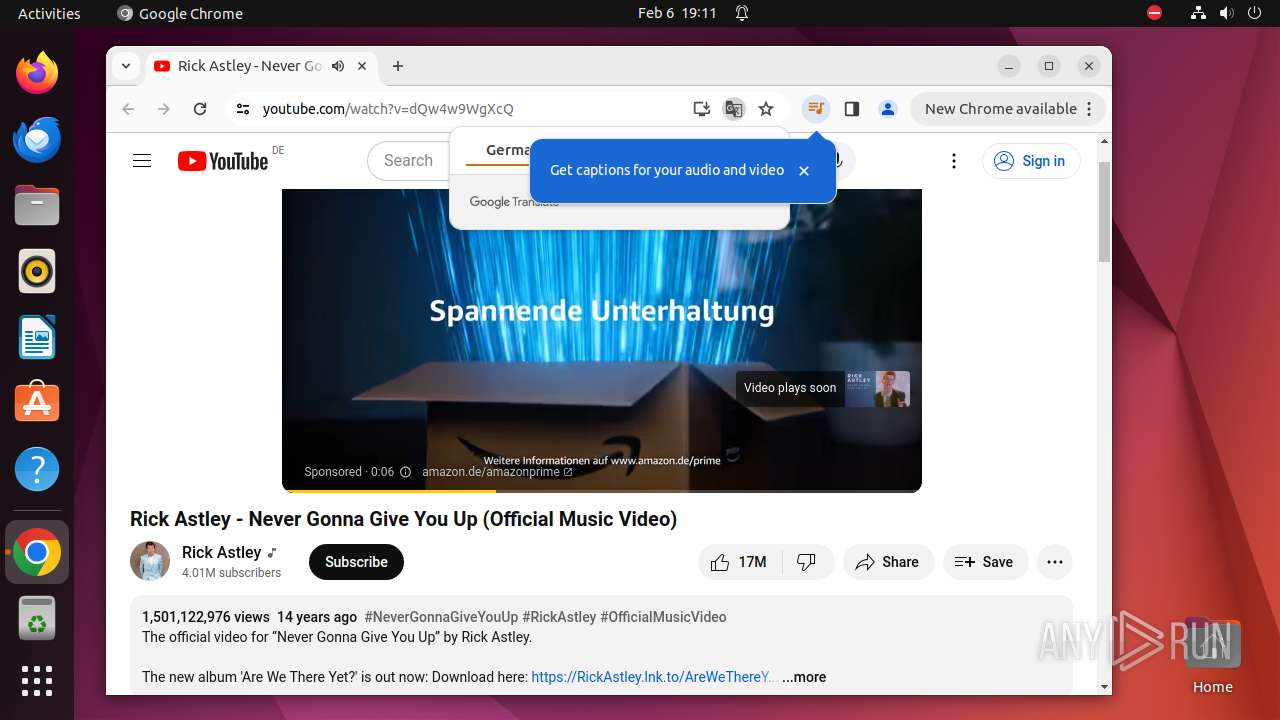Install YouTube app icon in address bar

[x=702, y=109]
